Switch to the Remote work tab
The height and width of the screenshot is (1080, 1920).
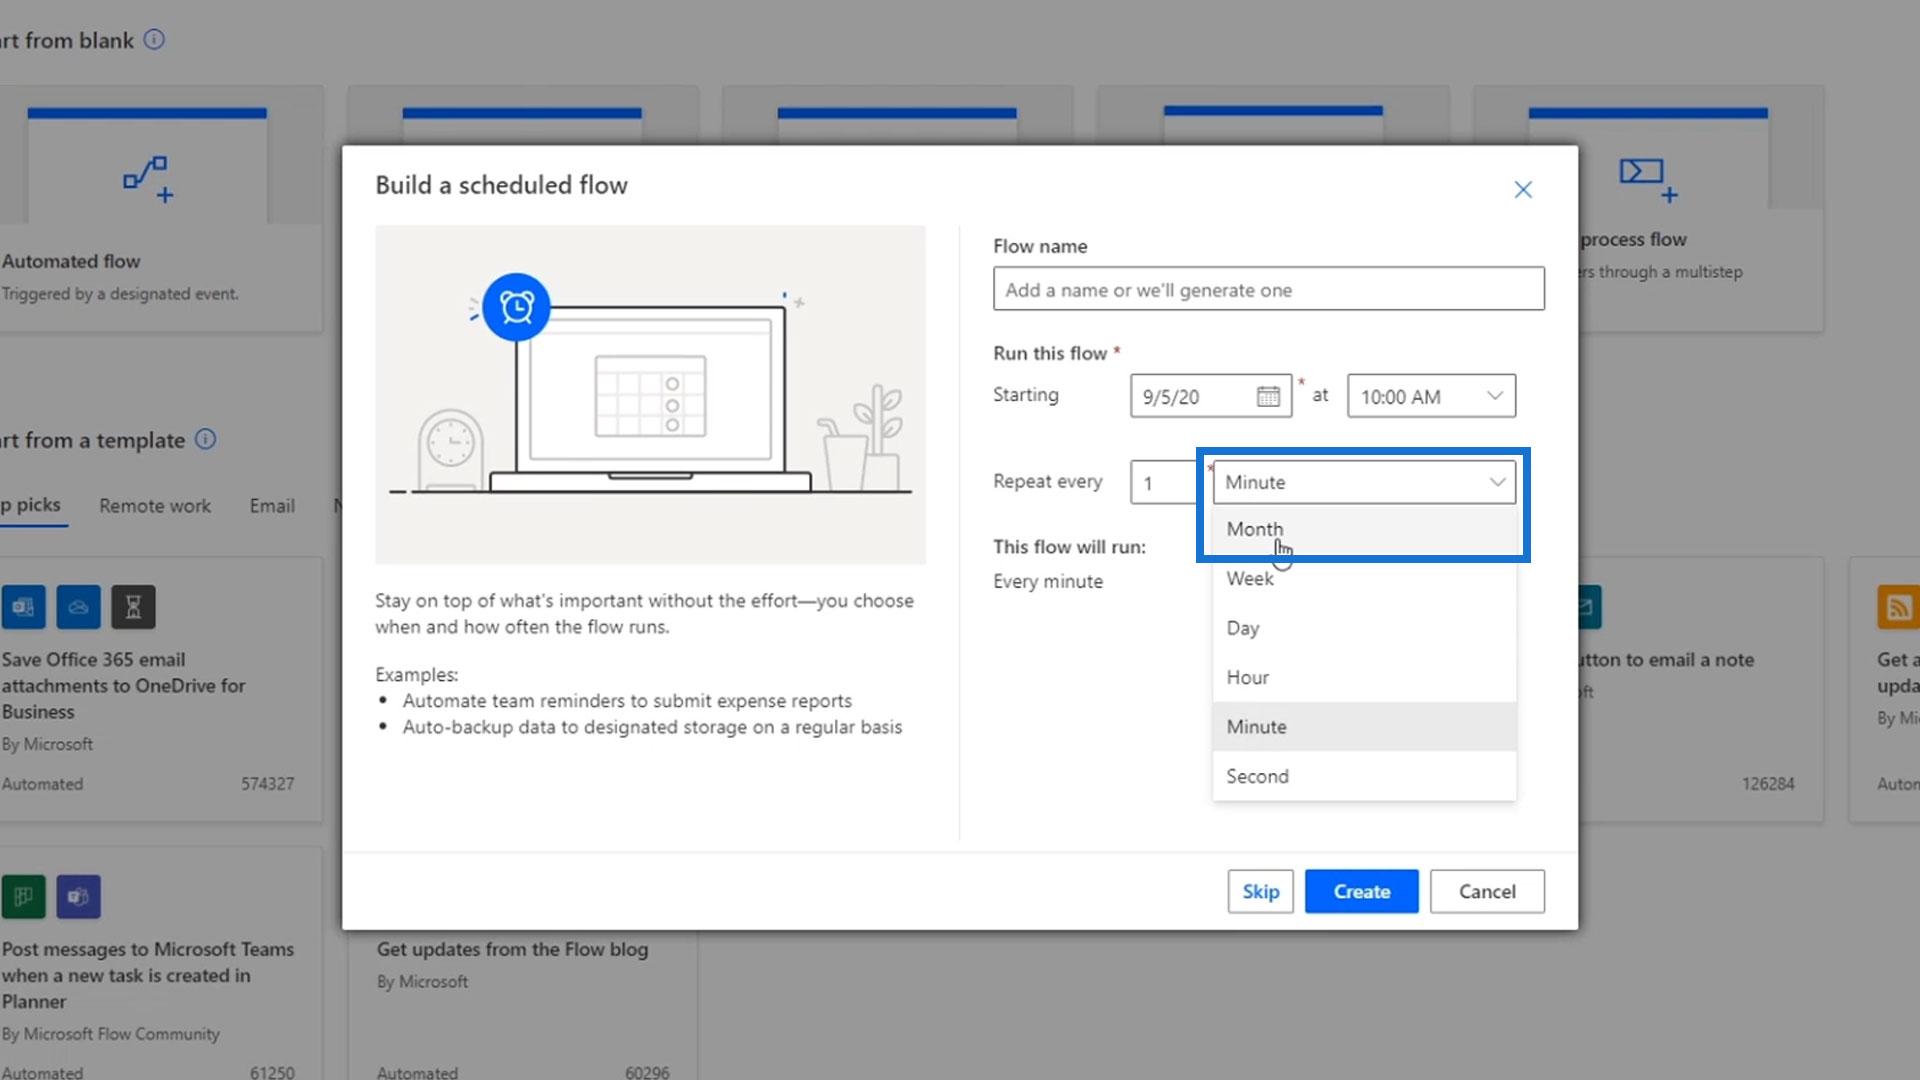(x=155, y=506)
